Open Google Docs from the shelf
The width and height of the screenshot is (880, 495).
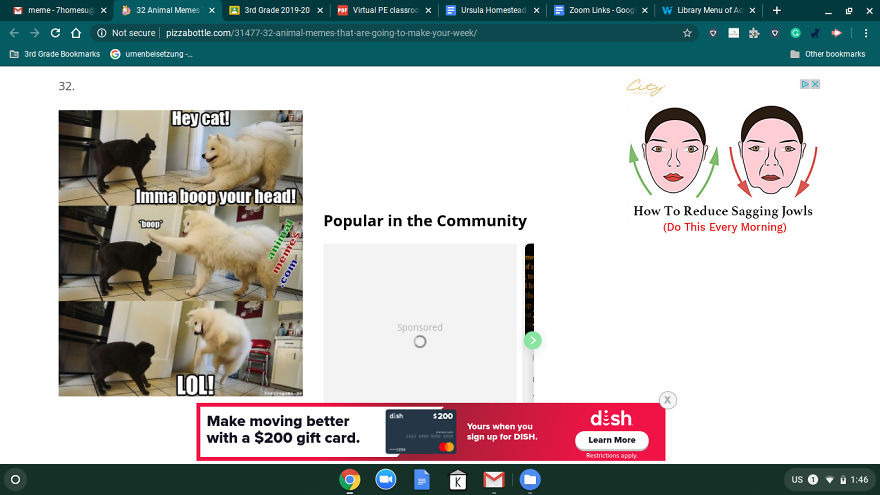[422, 480]
